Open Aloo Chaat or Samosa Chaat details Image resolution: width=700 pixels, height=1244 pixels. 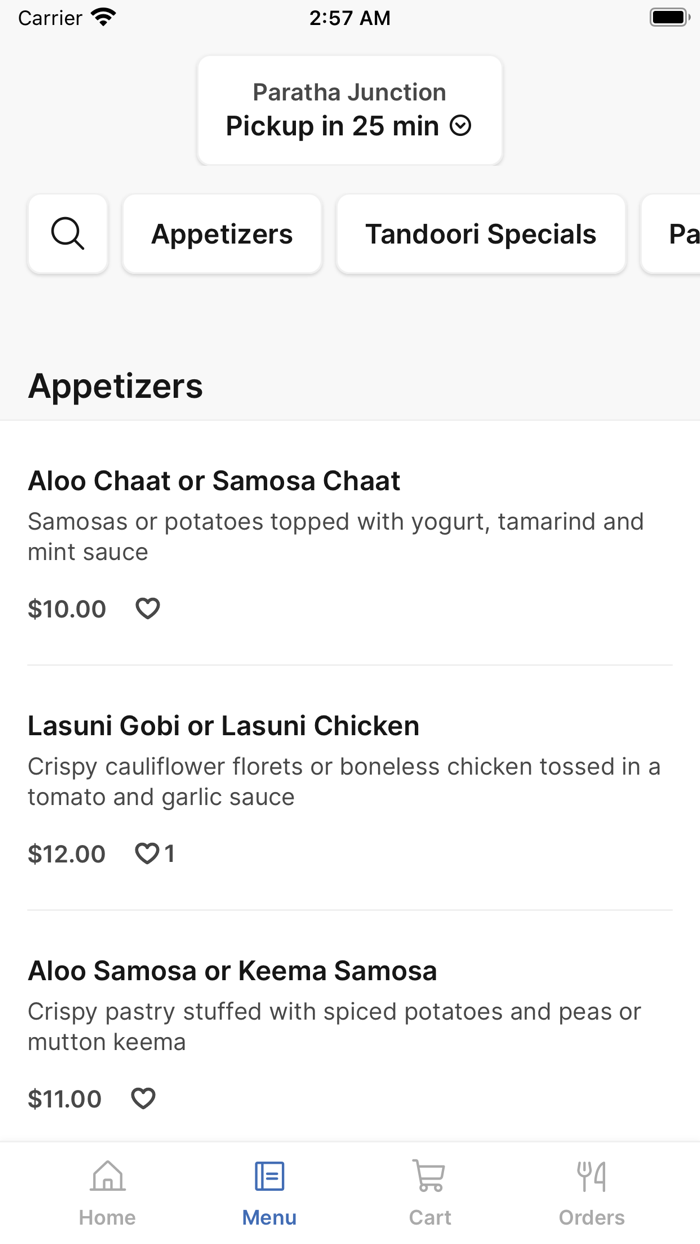tap(214, 481)
